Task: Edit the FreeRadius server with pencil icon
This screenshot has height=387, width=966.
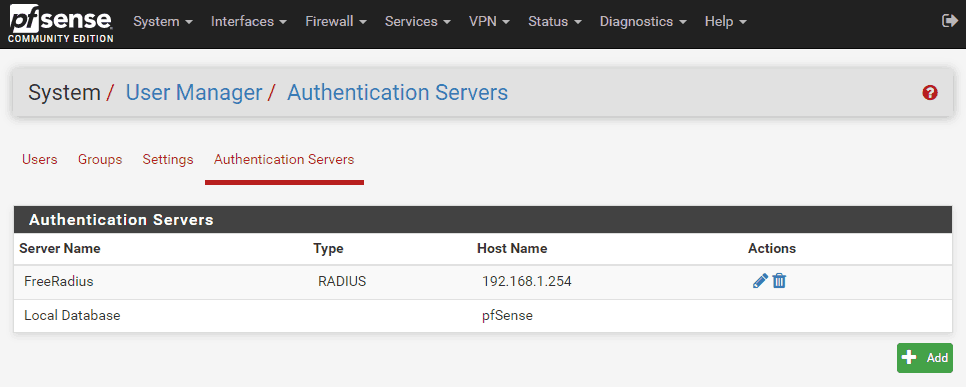Action: click(760, 281)
